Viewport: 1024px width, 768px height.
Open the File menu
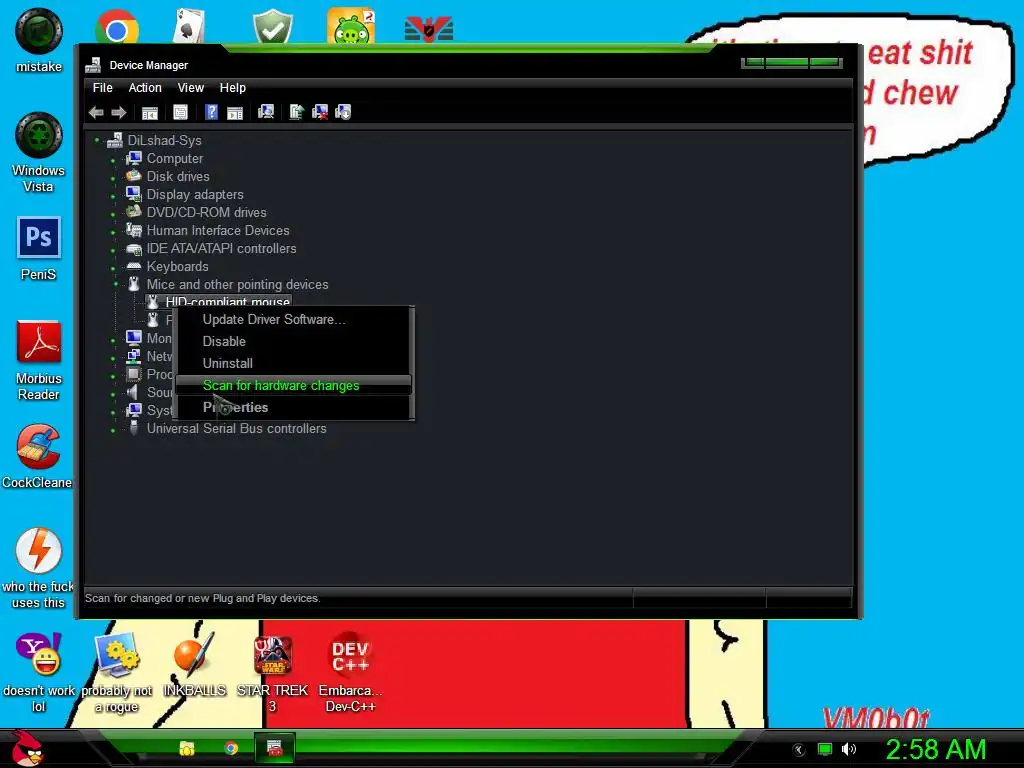click(x=103, y=88)
